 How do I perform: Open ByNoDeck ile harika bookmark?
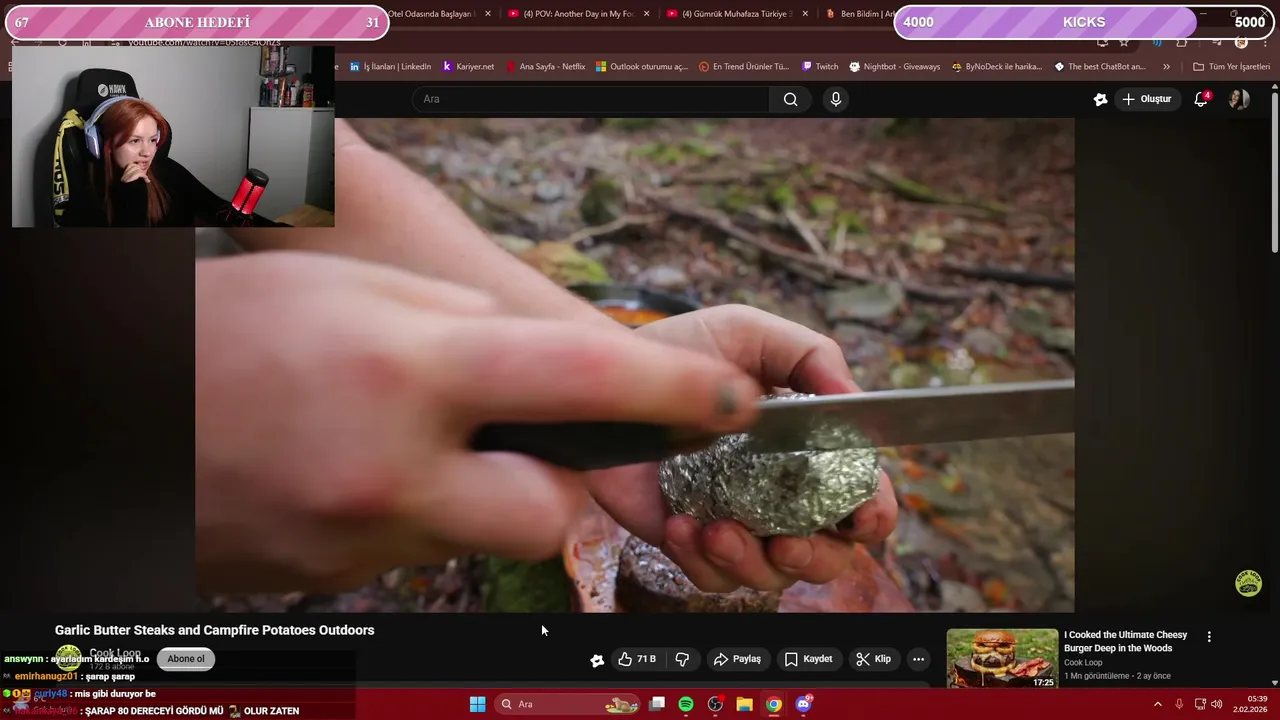(x=996, y=67)
